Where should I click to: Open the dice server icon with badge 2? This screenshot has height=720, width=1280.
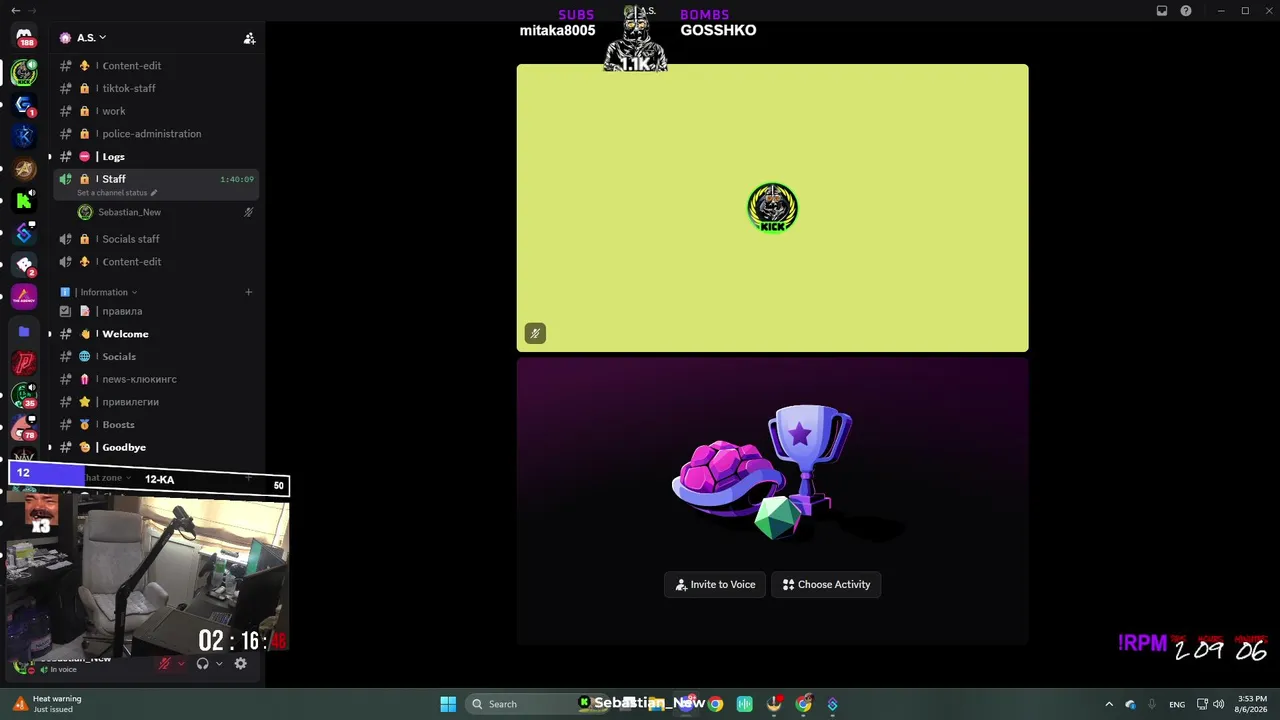click(x=24, y=265)
